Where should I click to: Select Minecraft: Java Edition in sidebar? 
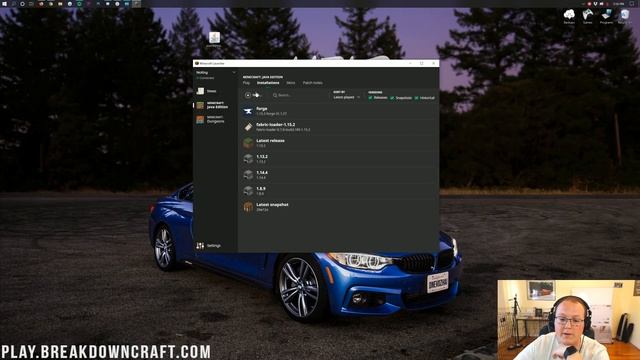[x=212, y=105]
